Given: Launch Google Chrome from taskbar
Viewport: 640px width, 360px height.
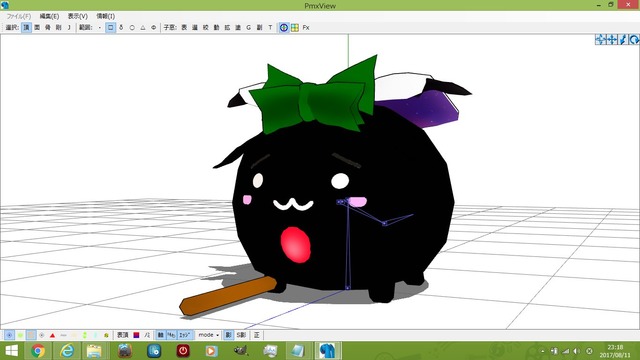Looking at the screenshot, I should point(38,351).
